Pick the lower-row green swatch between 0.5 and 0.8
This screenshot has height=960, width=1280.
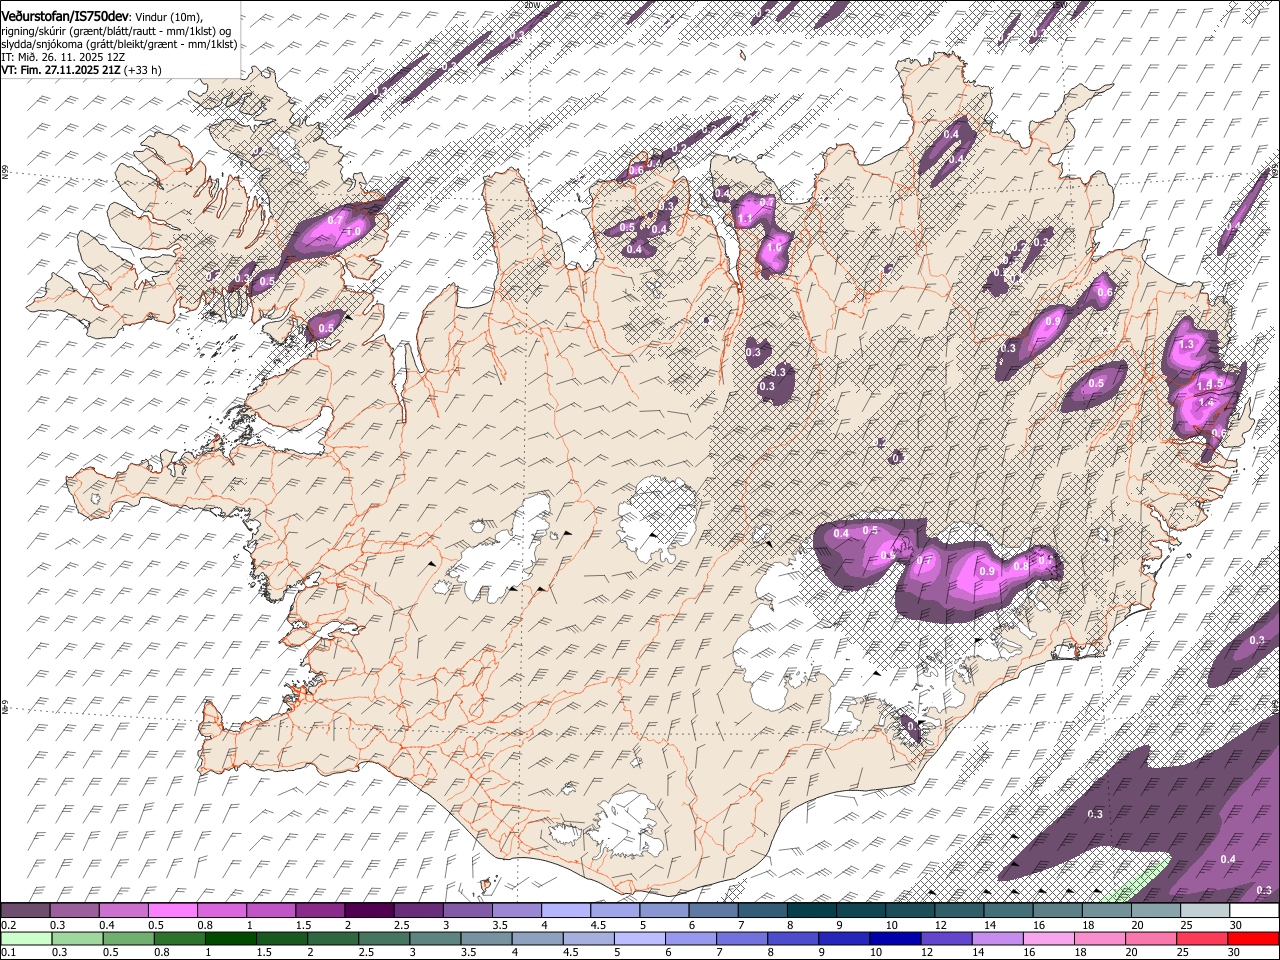point(128,938)
